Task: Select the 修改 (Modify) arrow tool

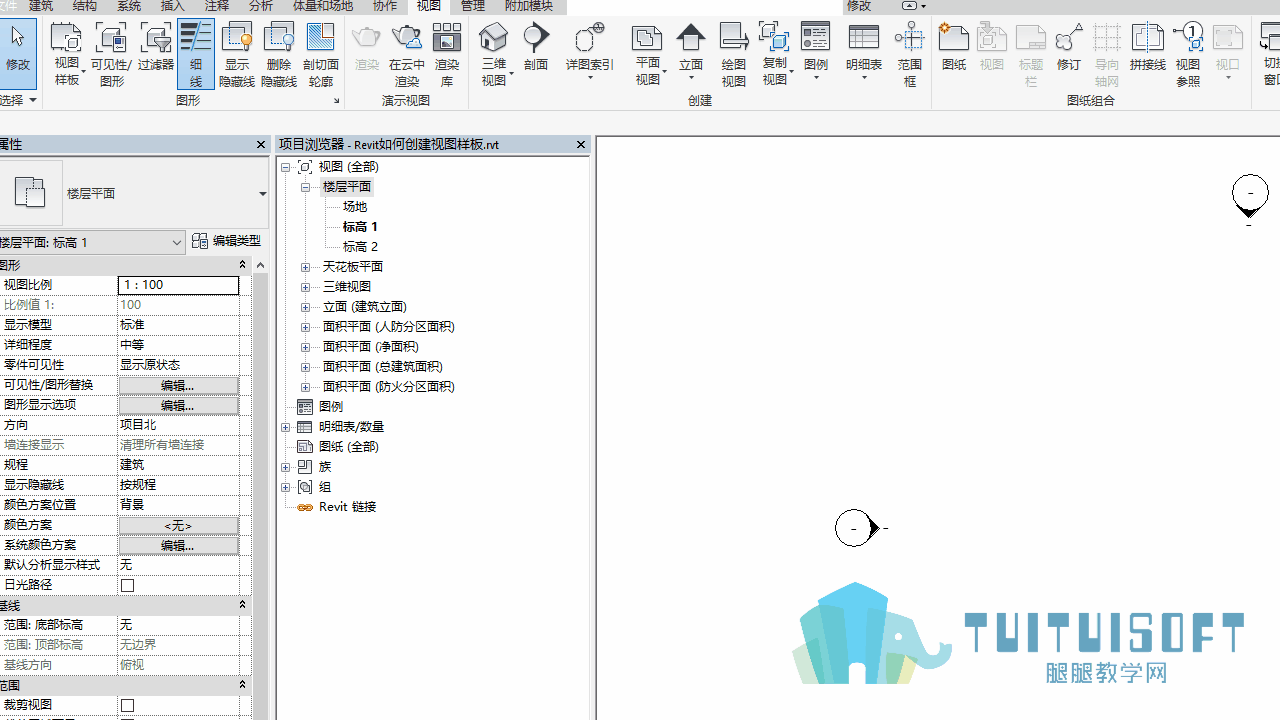Action: point(17,53)
